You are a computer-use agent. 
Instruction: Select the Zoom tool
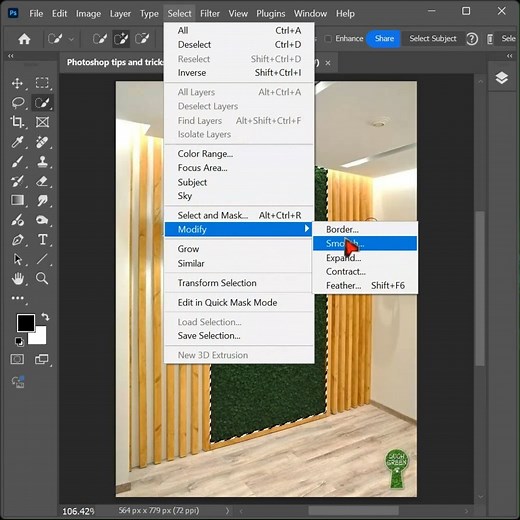(x=42, y=278)
